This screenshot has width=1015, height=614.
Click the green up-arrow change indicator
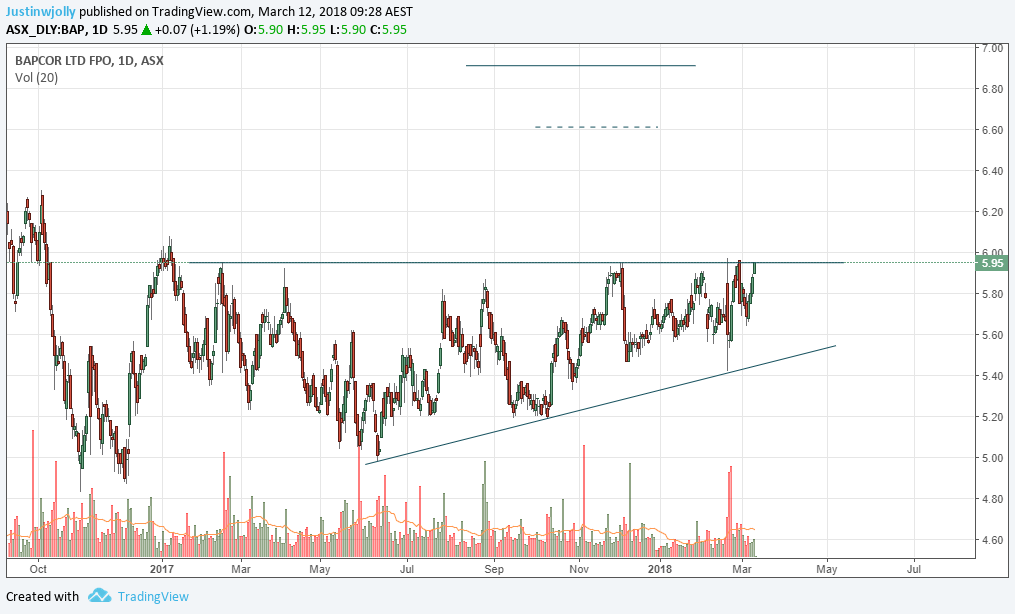(x=147, y=29)
